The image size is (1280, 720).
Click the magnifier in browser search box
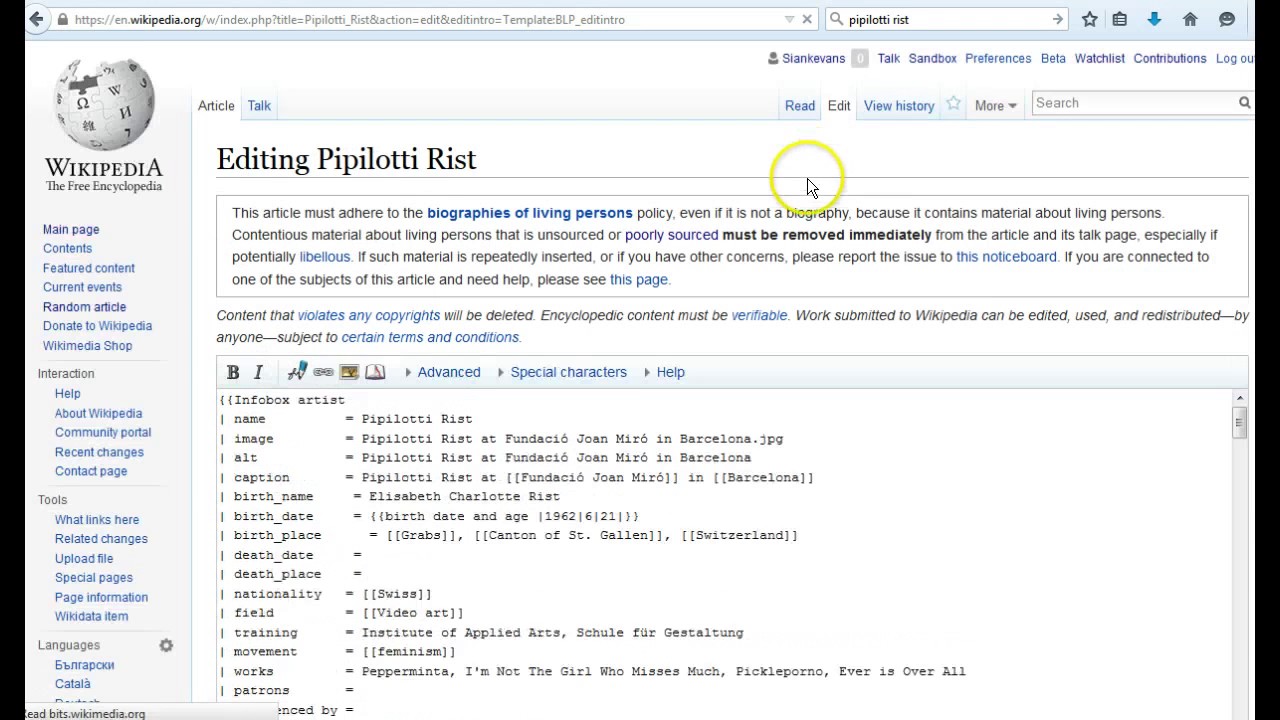click(836, 19)
